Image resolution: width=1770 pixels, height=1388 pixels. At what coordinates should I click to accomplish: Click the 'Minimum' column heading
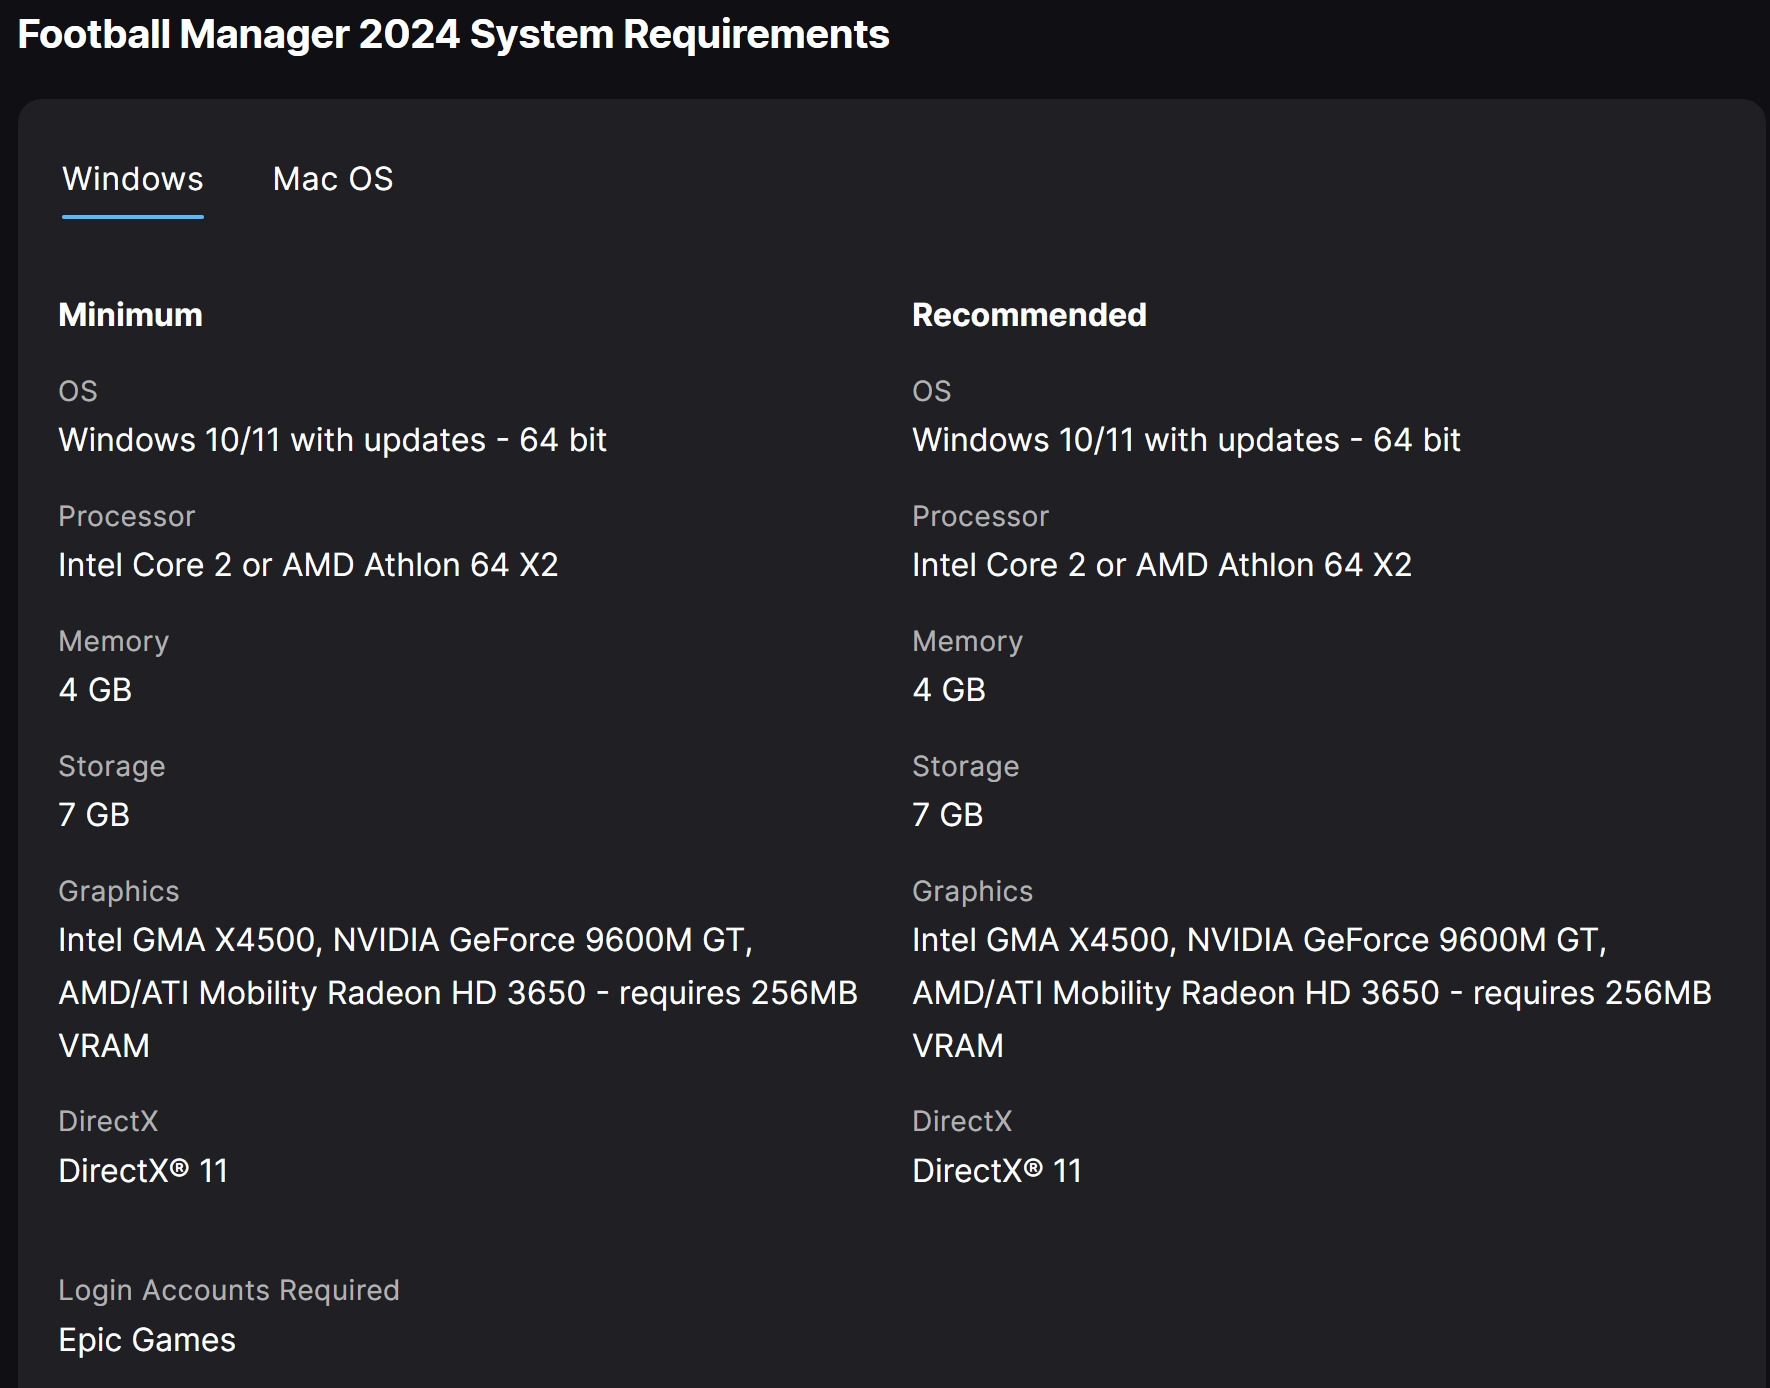point(131,315)
